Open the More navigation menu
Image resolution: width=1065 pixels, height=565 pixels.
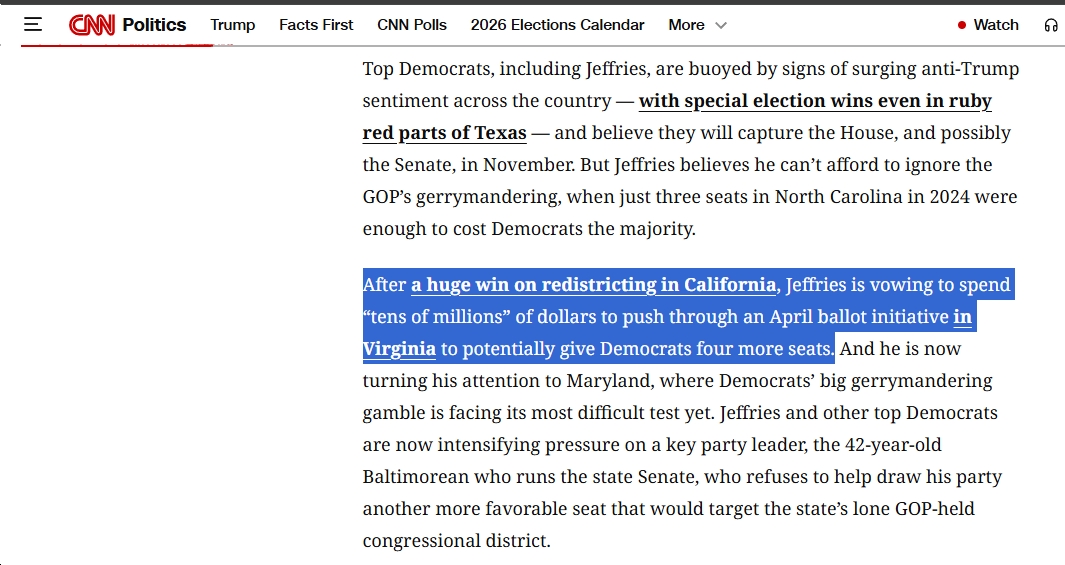click(x=687, y=25)
